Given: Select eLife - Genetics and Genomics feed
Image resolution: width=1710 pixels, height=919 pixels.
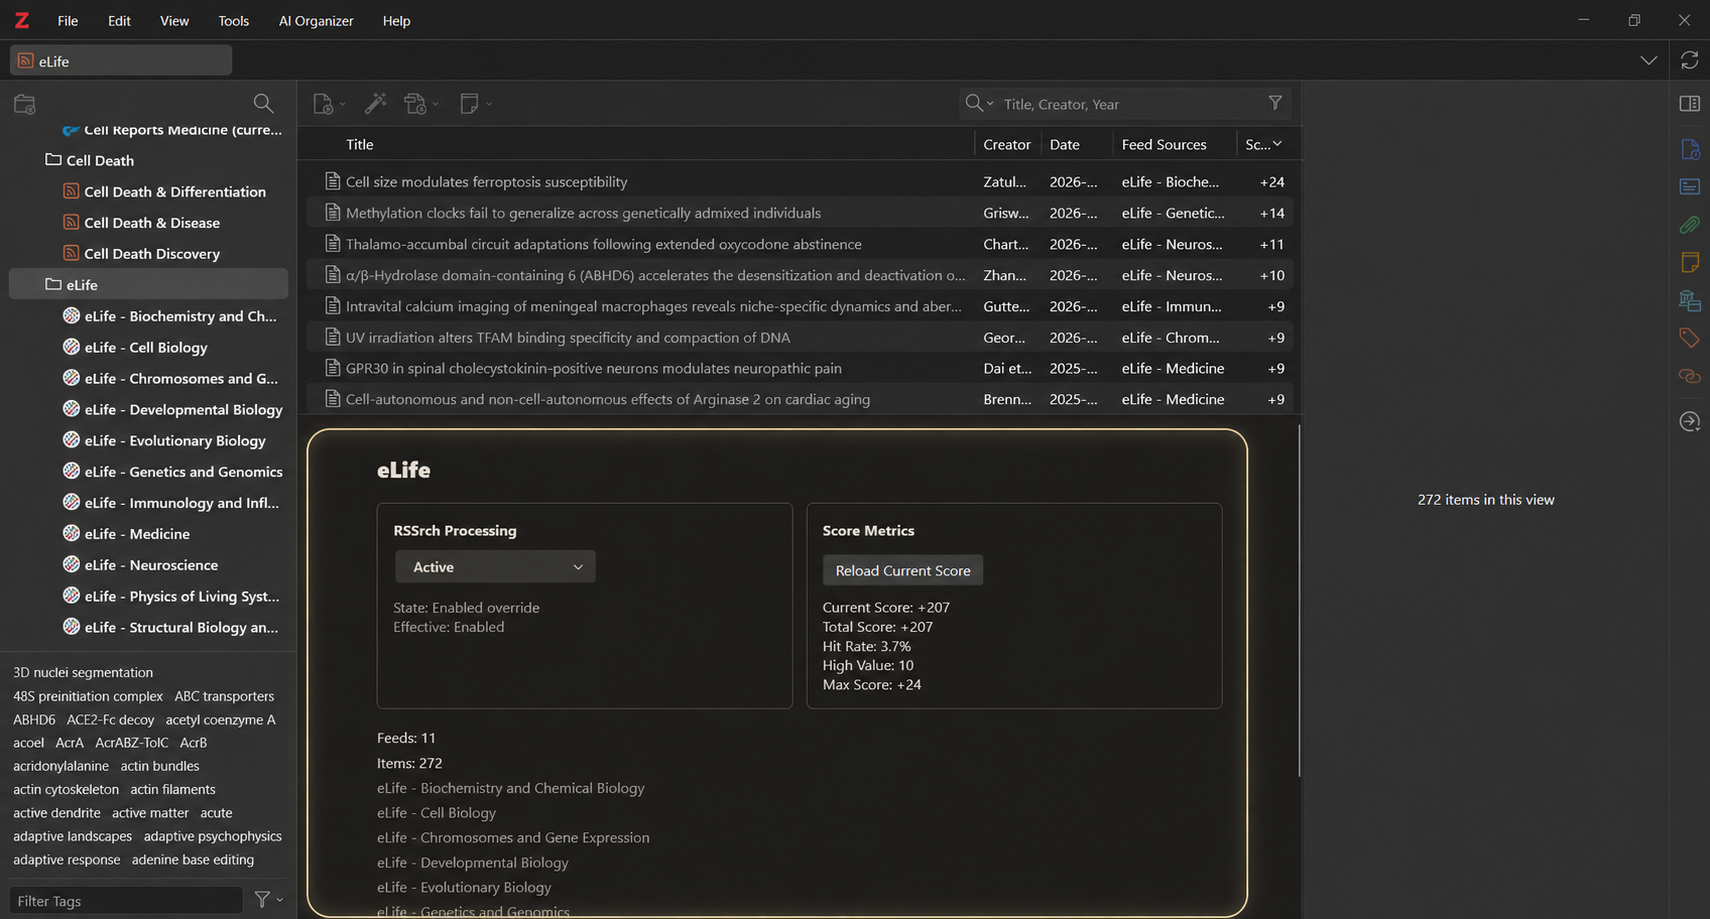Looking at the screenshot, I should [149, 471].
